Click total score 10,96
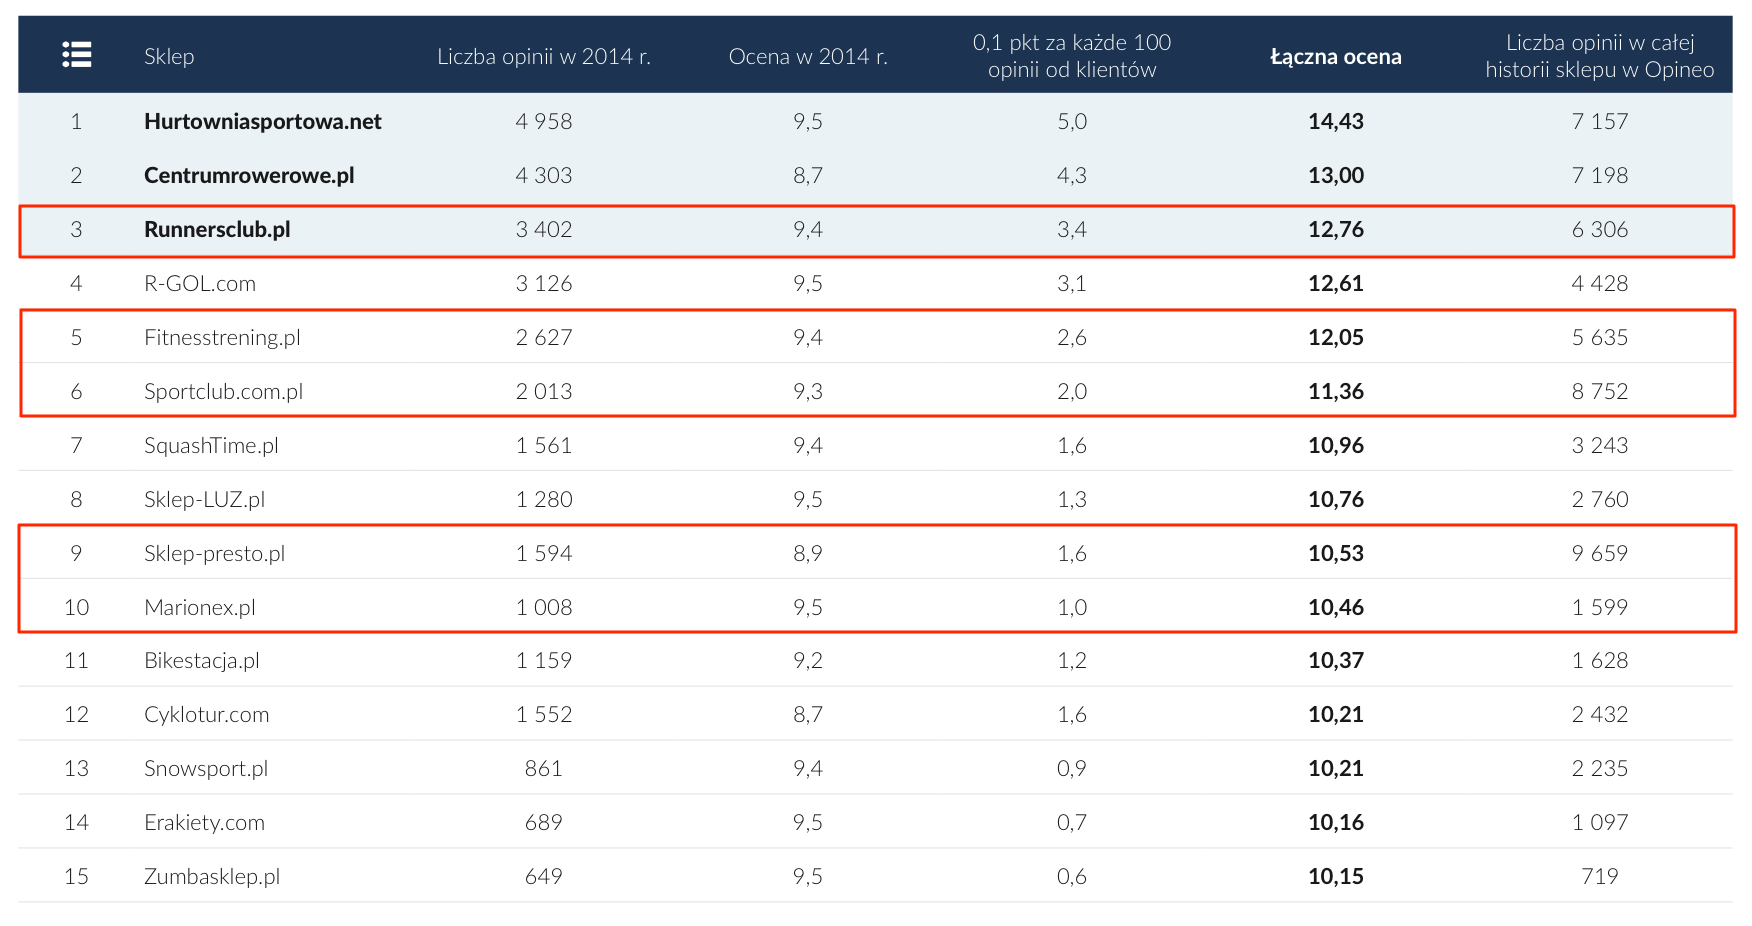This screenshot has height=926, width=1752. click(x=1336, y=445)
